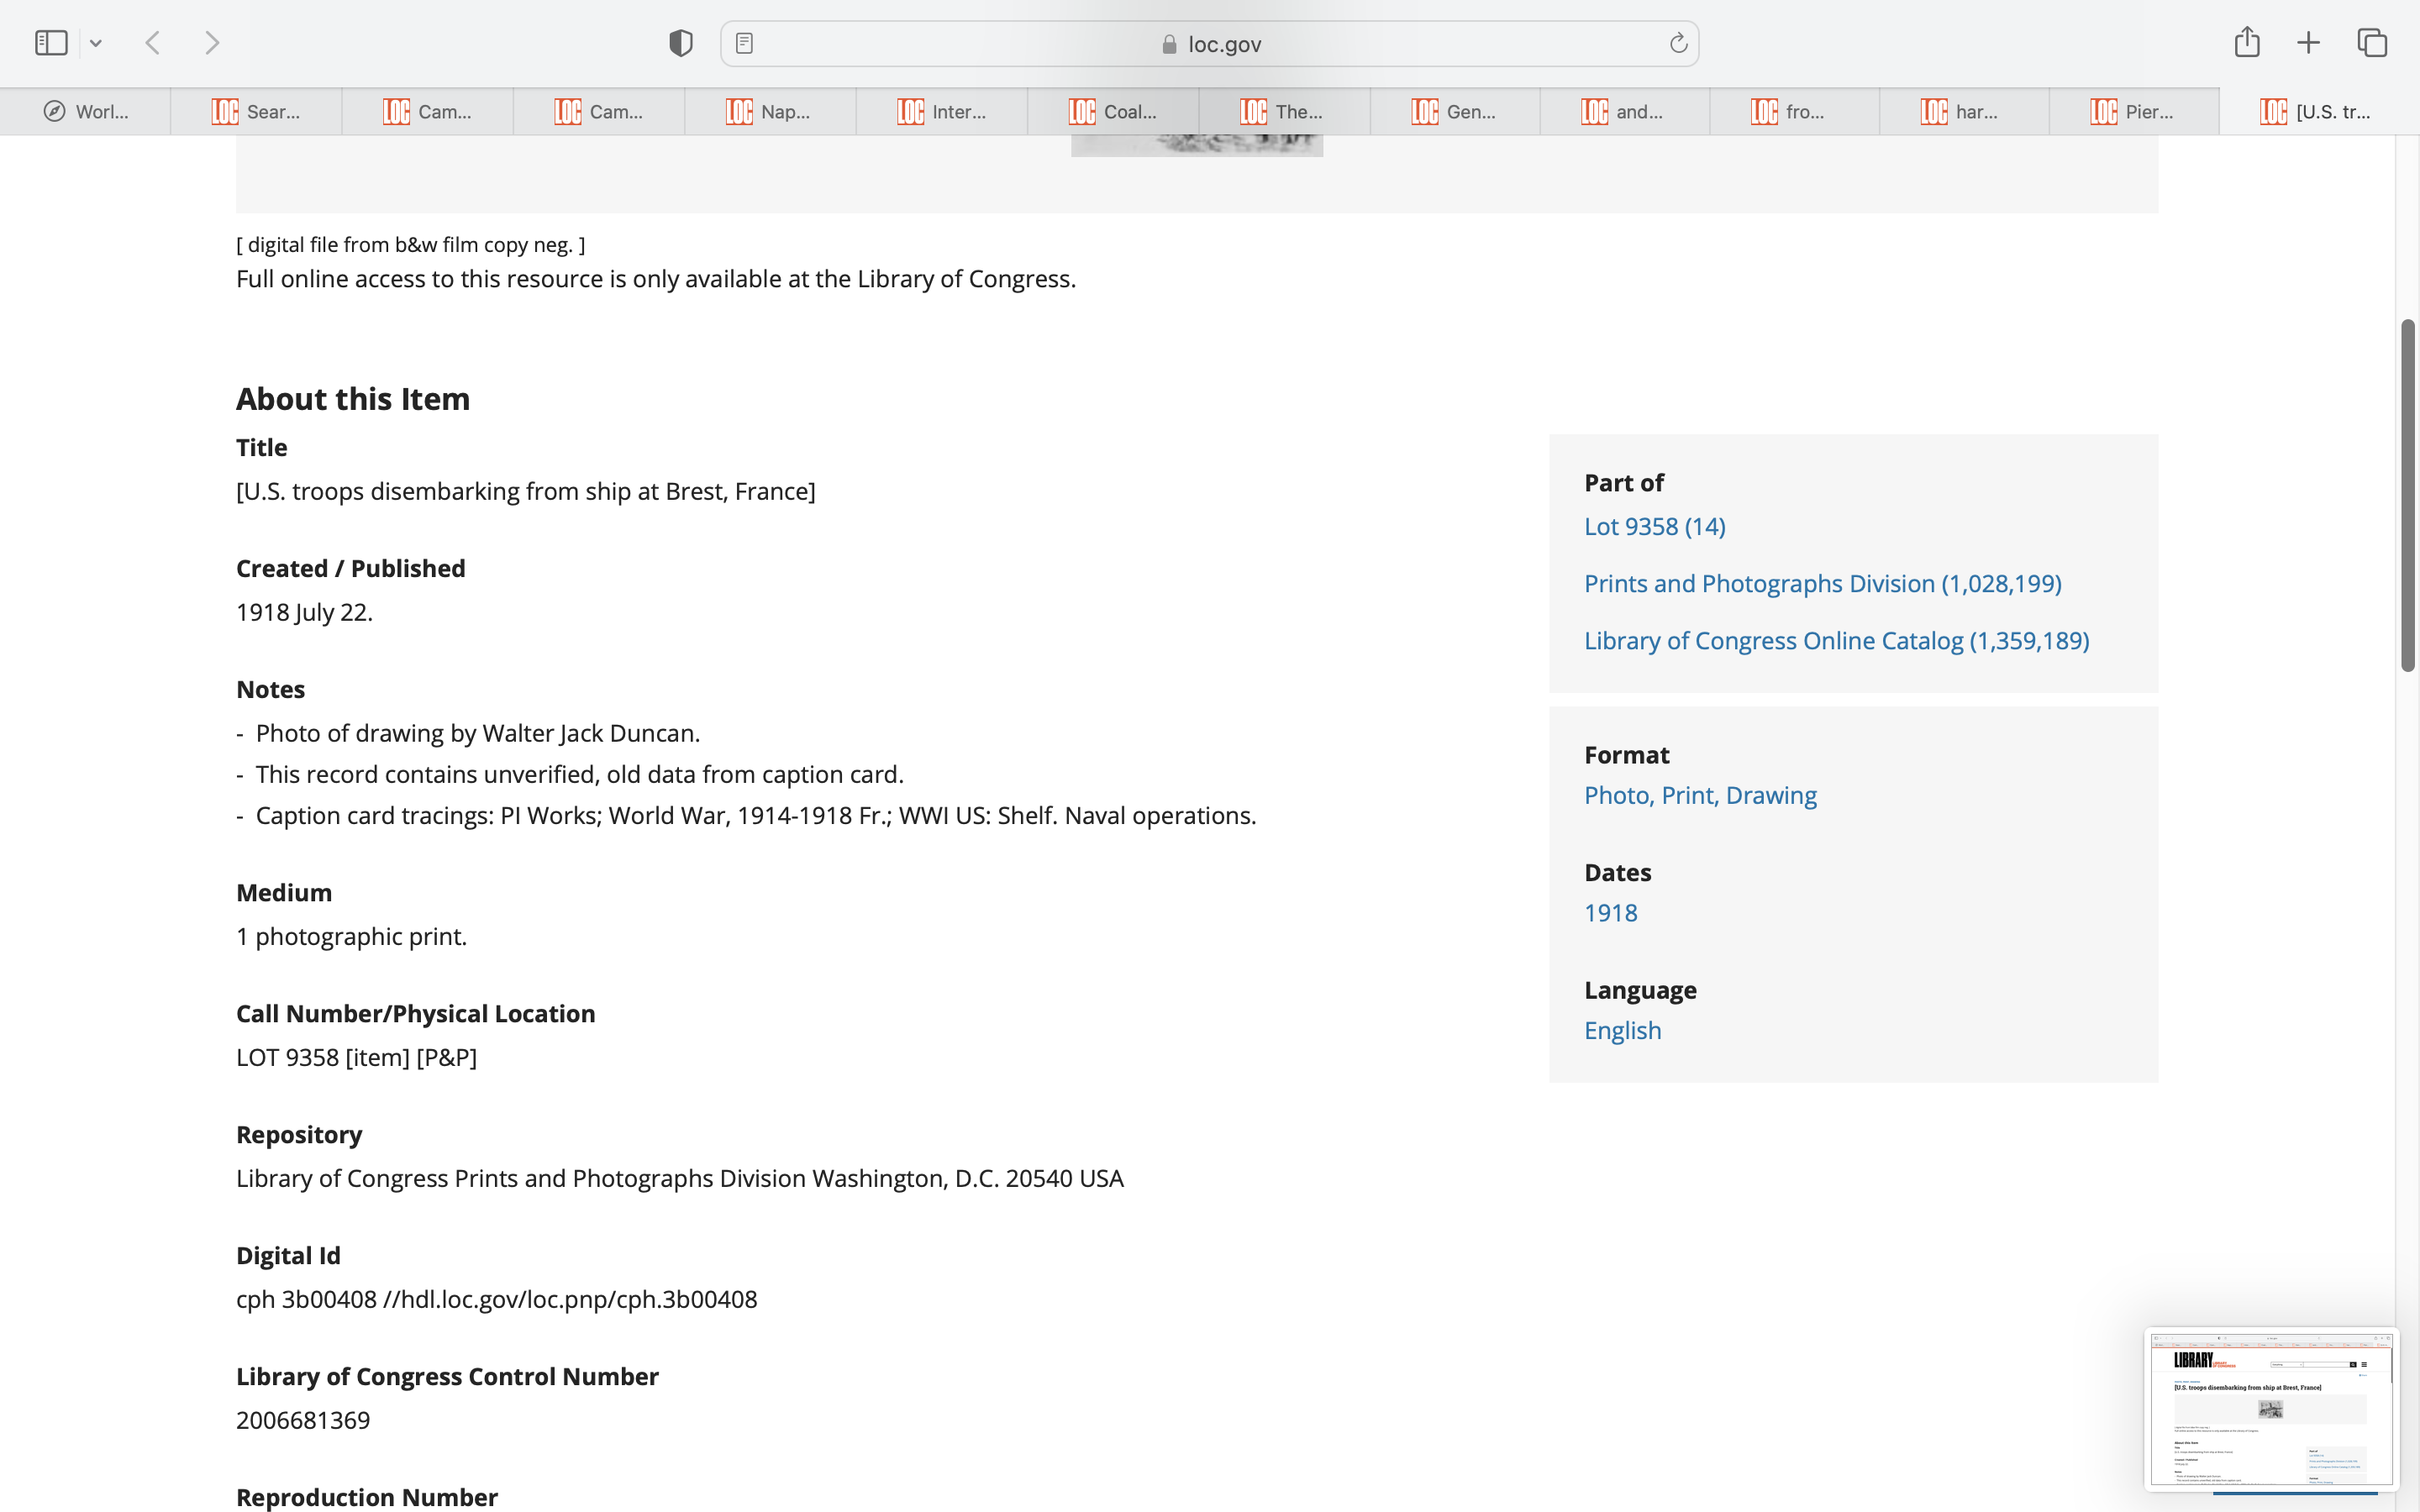Open the Lot 9358 (14) link

(1654, 526)
